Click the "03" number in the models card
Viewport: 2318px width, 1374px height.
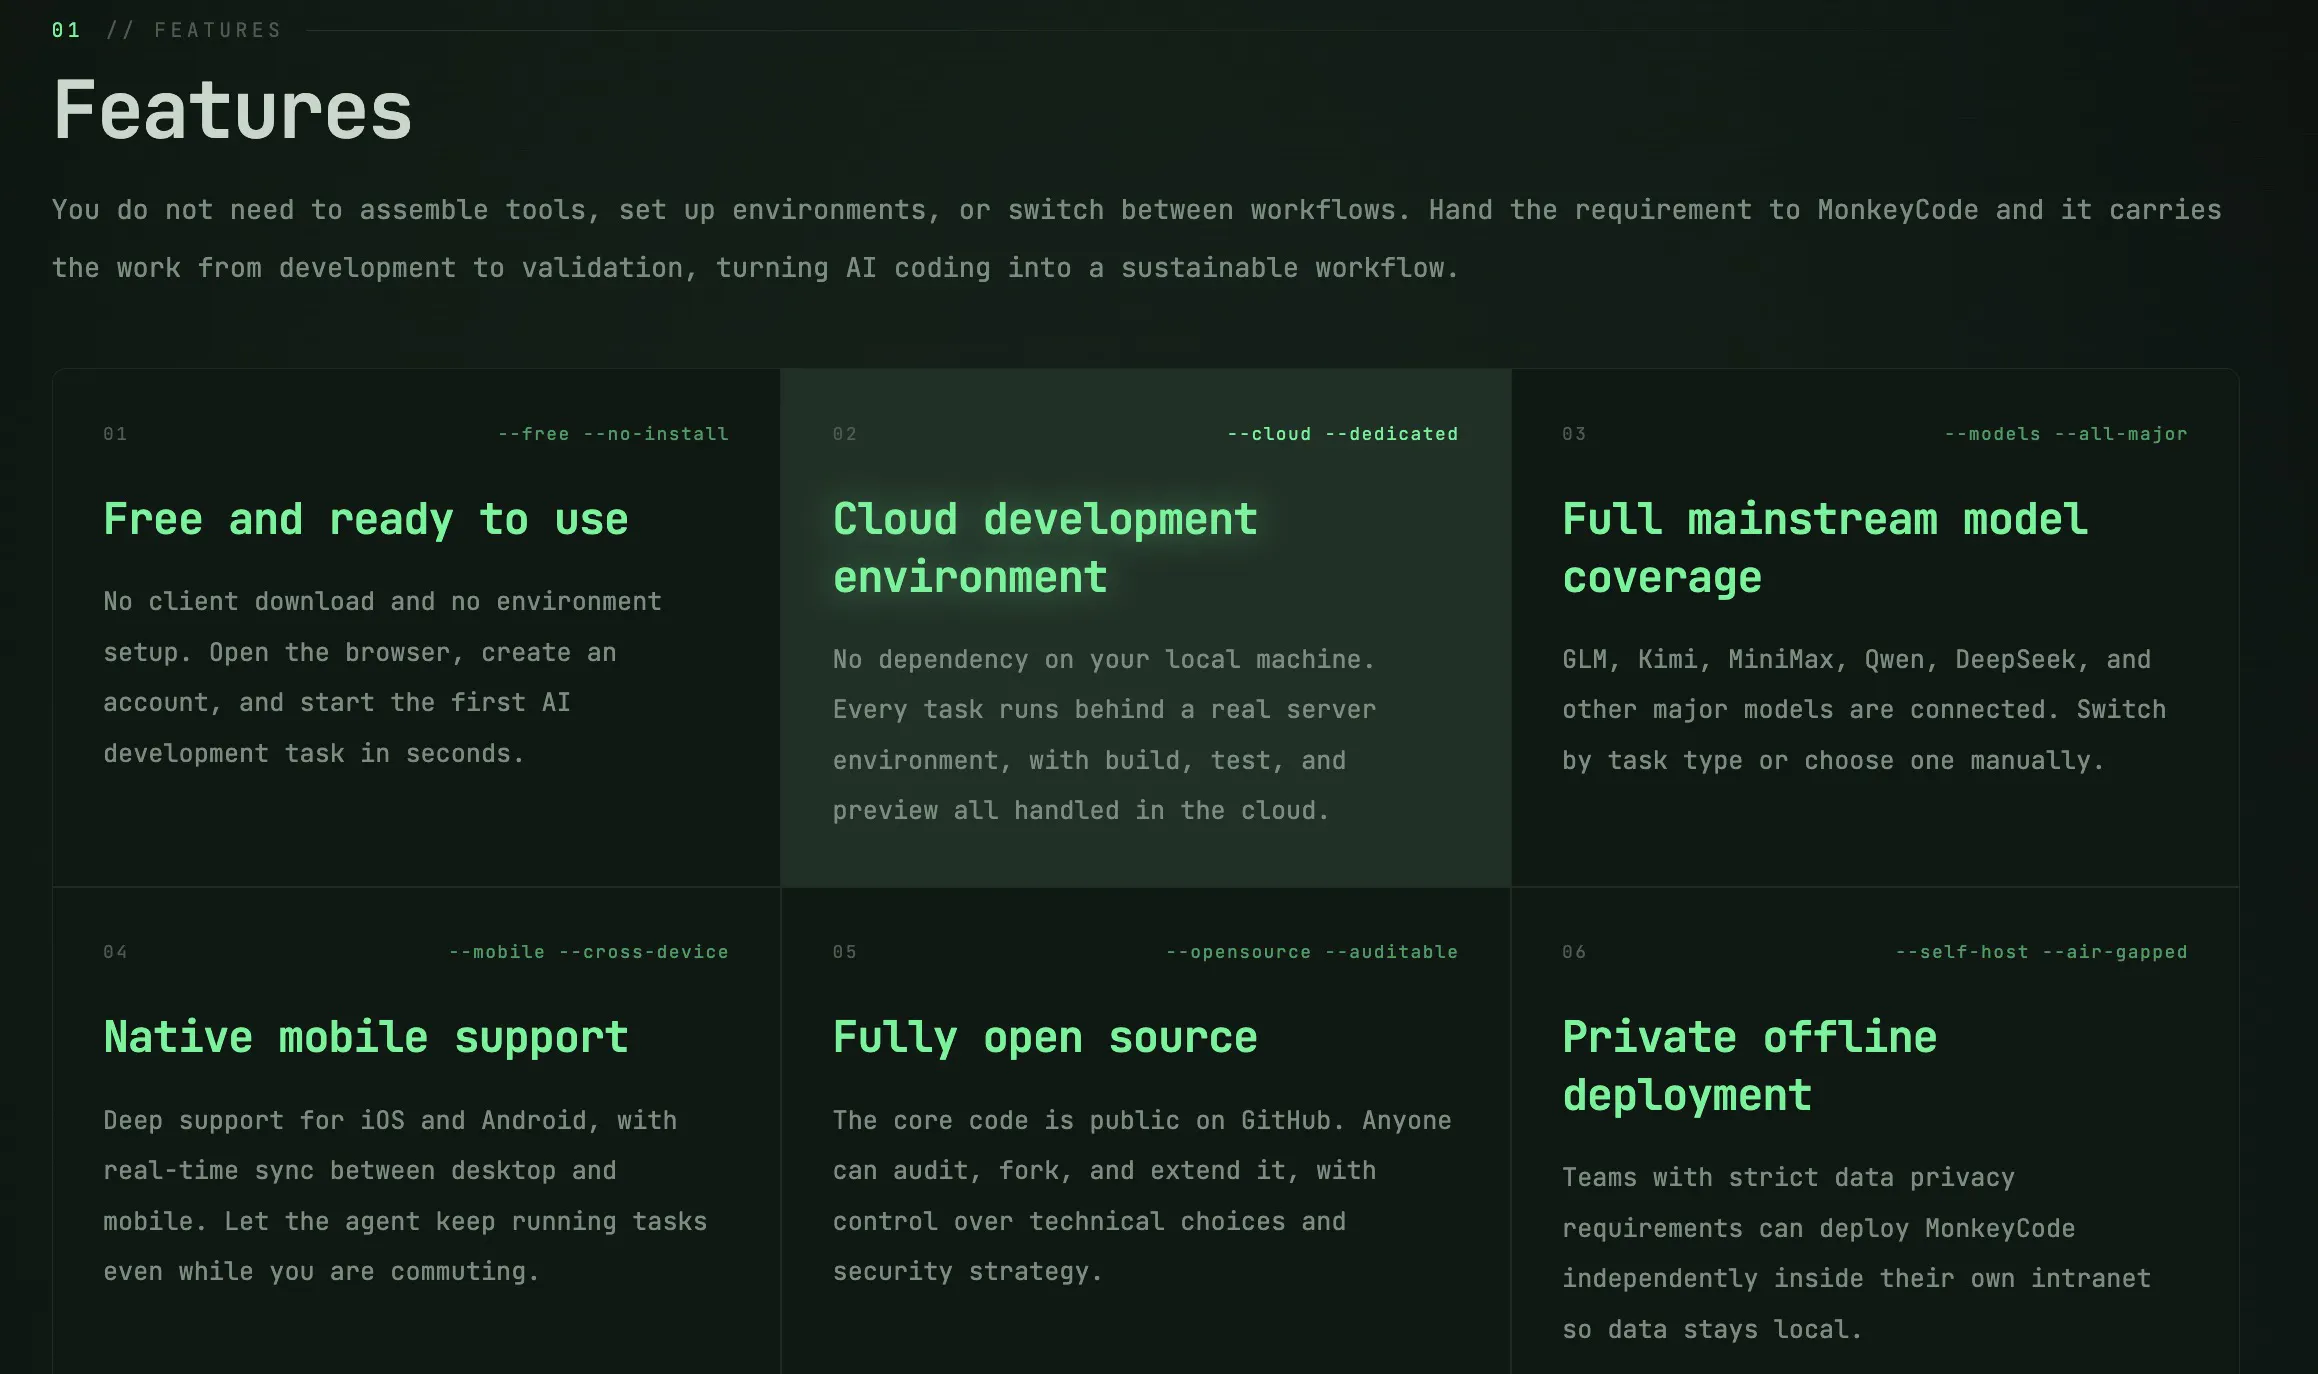point(1574,434)
